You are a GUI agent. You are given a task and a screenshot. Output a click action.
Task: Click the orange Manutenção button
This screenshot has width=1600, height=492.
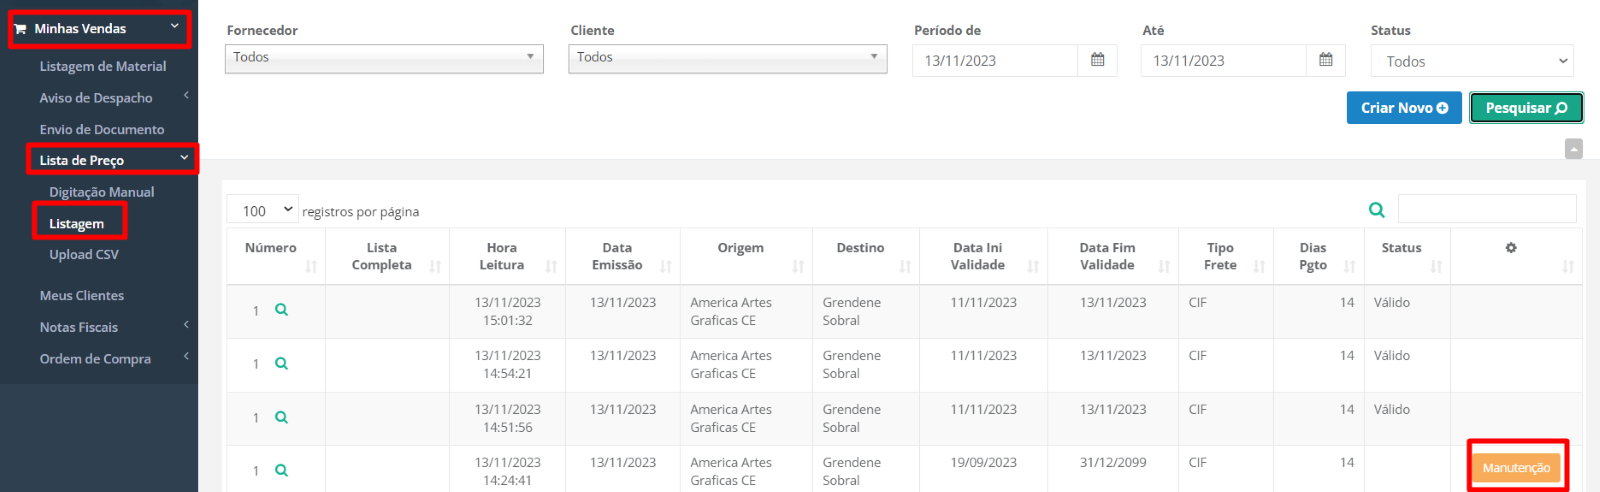click(1516, 468)
